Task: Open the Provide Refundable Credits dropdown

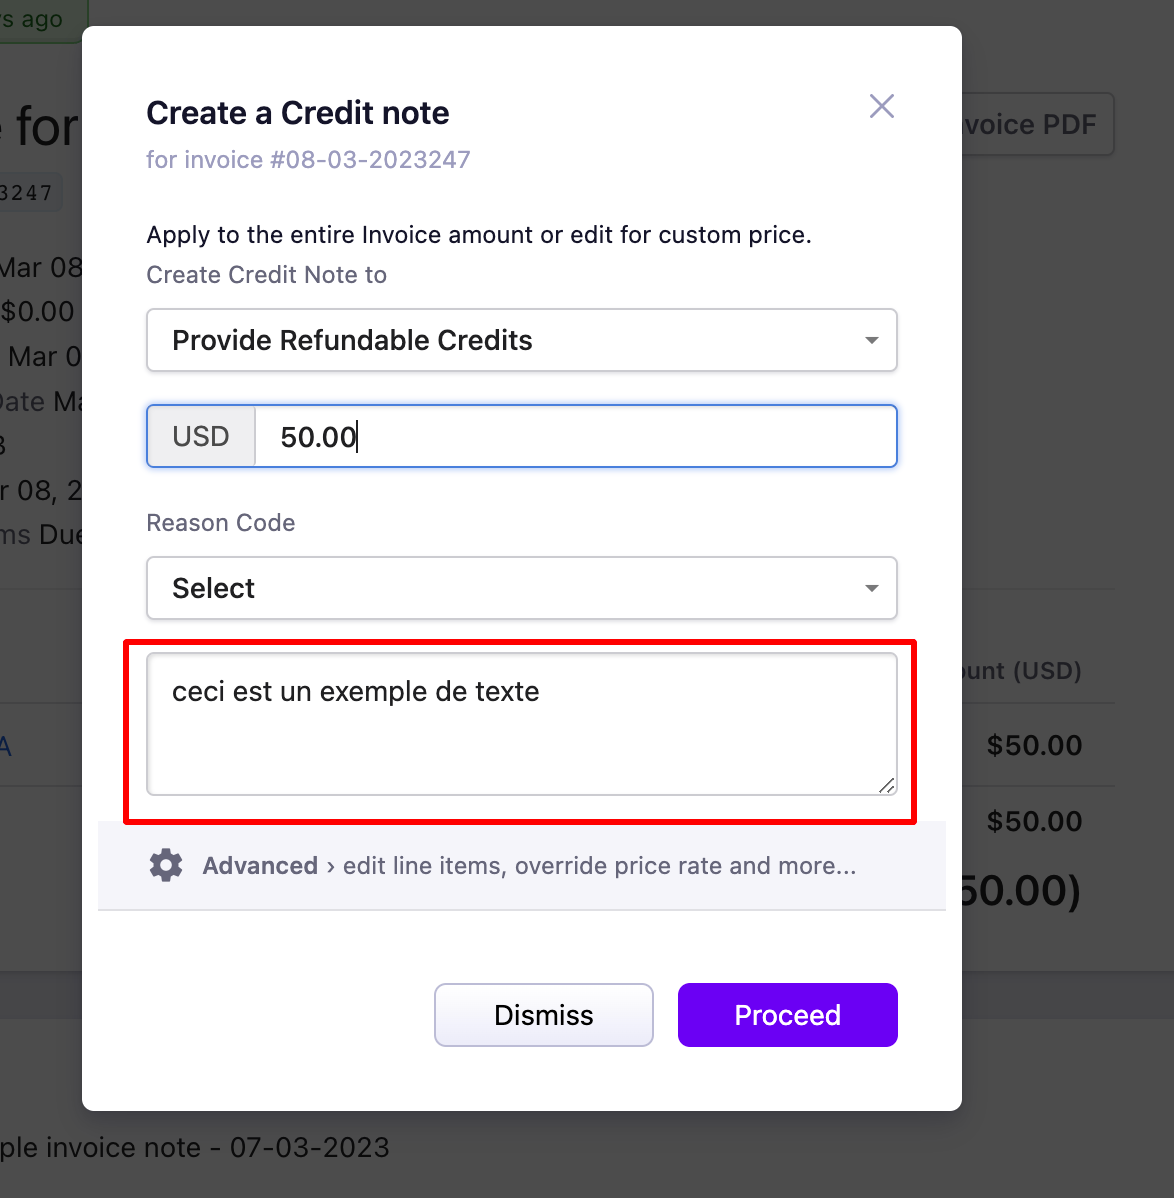Action: [522, 340]
